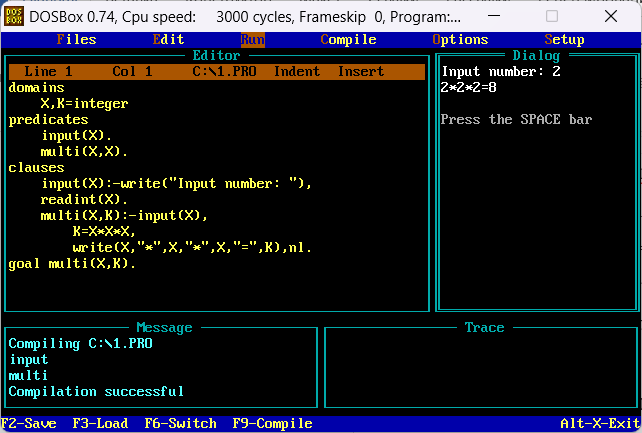Click the write(X,"*",...) code line
The height and width of the screenshot is (433, 642).
coord(192,247)
